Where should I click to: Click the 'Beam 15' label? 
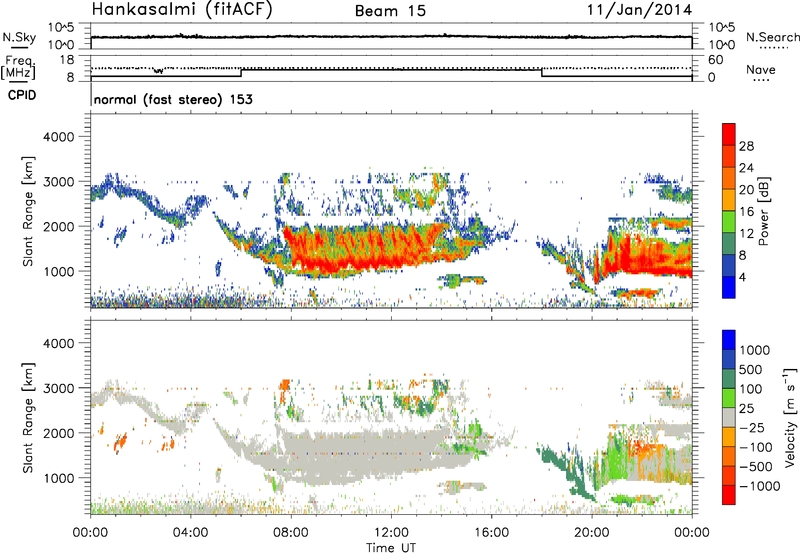coord(390,11)
